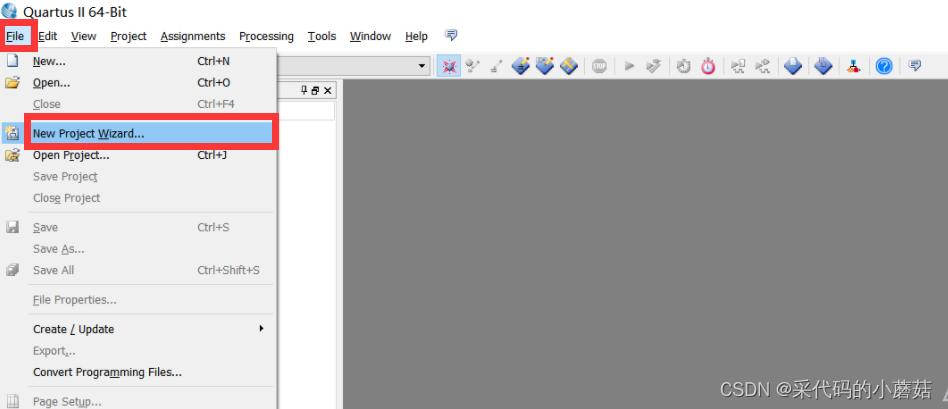Open the Assignments menu
This screenshot has width=948, height=409.
(x=193, y=36)
